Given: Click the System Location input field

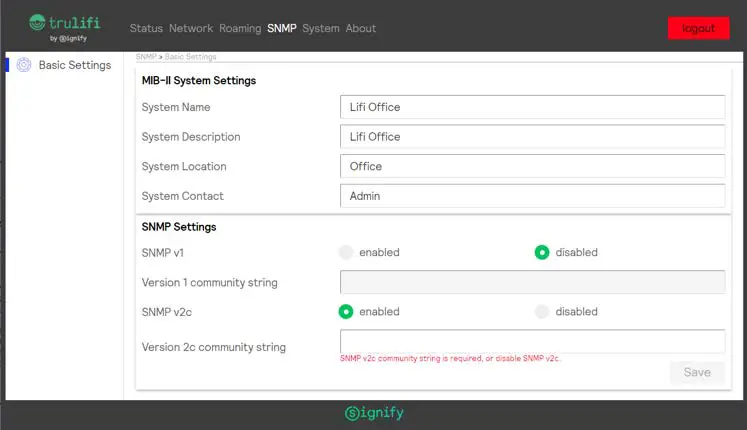Looking at the screenshot, I should 533,166.
